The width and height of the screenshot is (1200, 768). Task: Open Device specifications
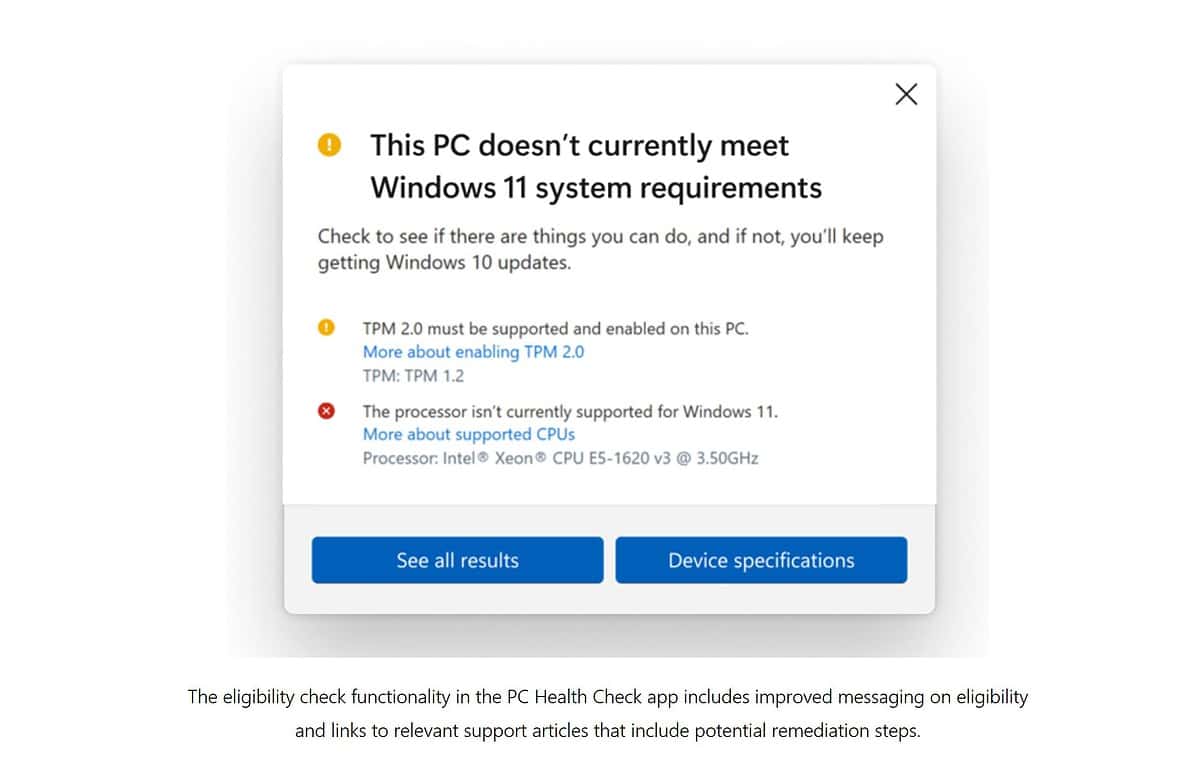pyautogui.click(x=761, y=560)
